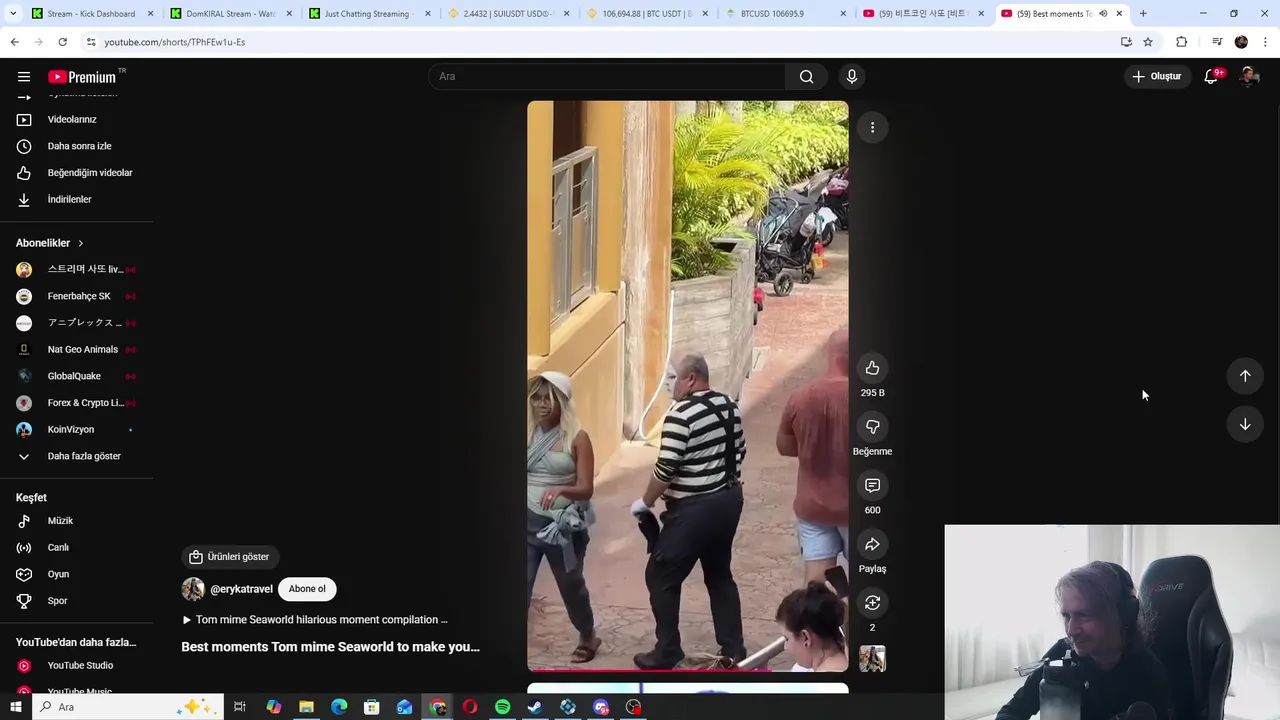Screen dimensions: 1280x720
Task: Open a new browser tab
Action: [x=1143, y=14]
